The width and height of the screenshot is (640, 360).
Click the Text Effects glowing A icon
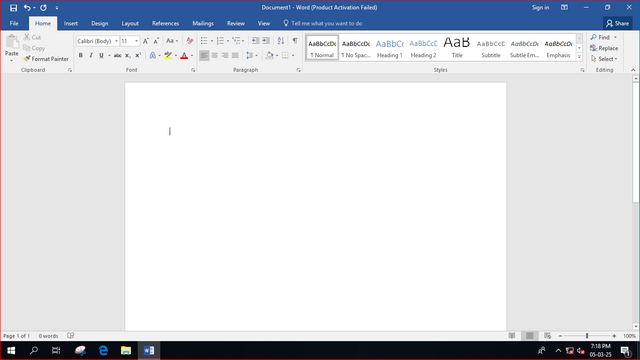(153, 55)
